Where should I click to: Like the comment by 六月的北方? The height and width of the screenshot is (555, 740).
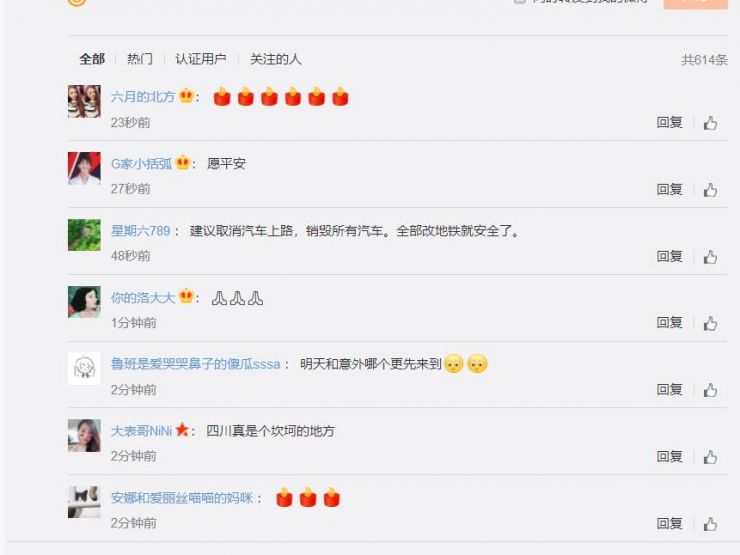click(x=710, y=123)
